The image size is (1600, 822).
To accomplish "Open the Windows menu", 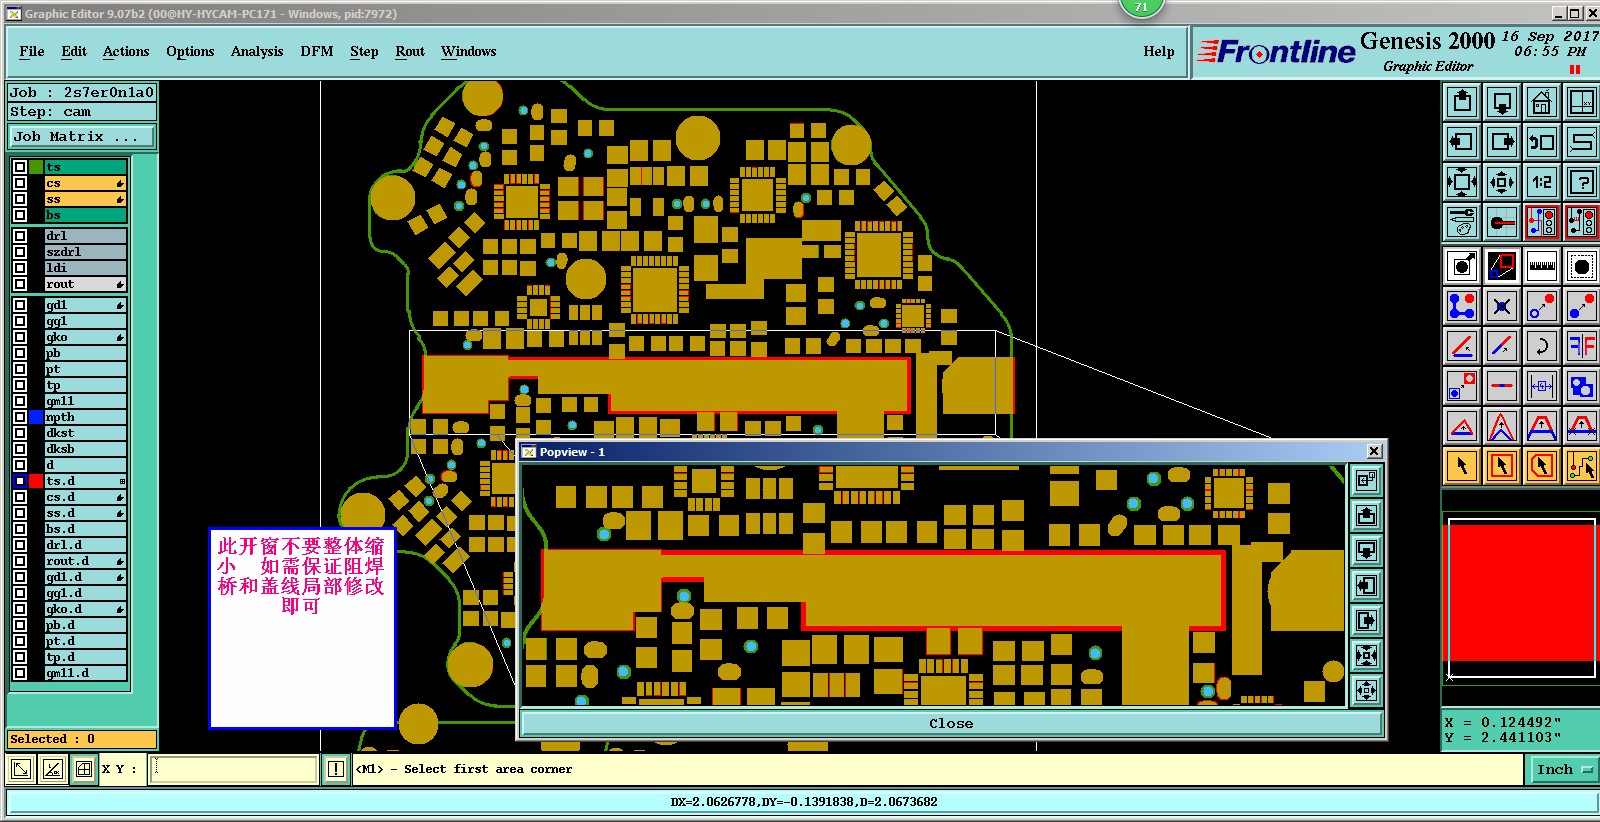I will click(468, 51).
